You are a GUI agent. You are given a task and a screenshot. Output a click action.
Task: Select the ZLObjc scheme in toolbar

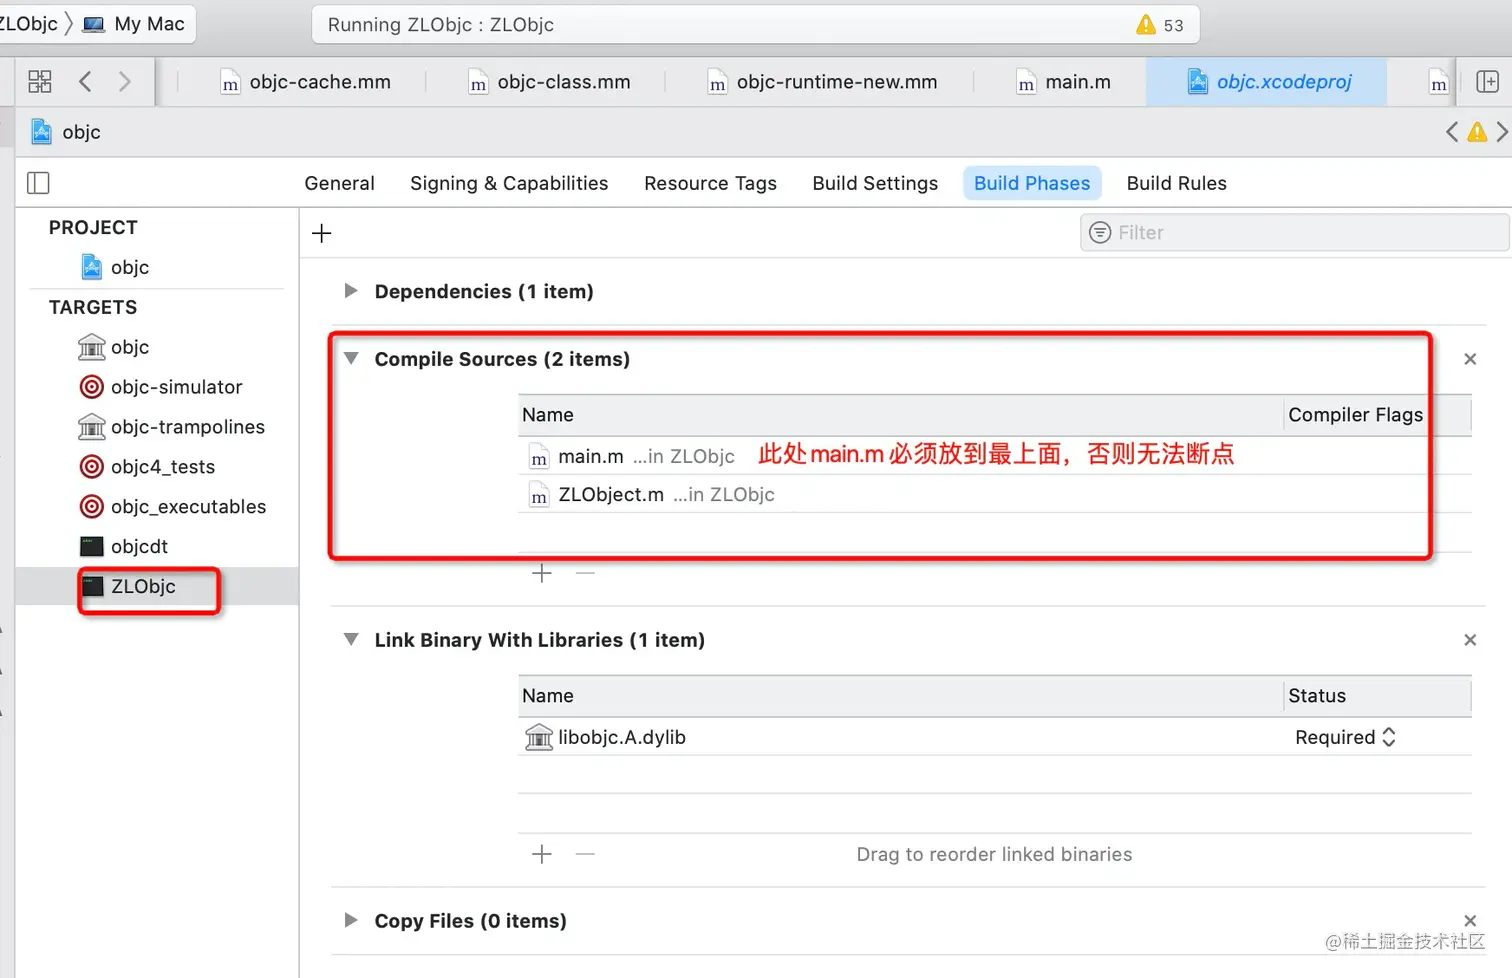[28, 24]
